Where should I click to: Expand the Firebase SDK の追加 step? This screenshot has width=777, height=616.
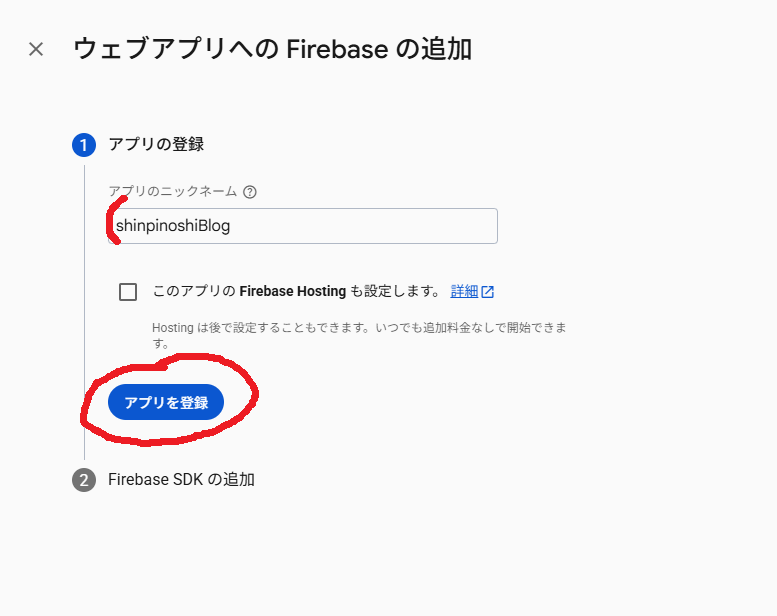[181, 480]
